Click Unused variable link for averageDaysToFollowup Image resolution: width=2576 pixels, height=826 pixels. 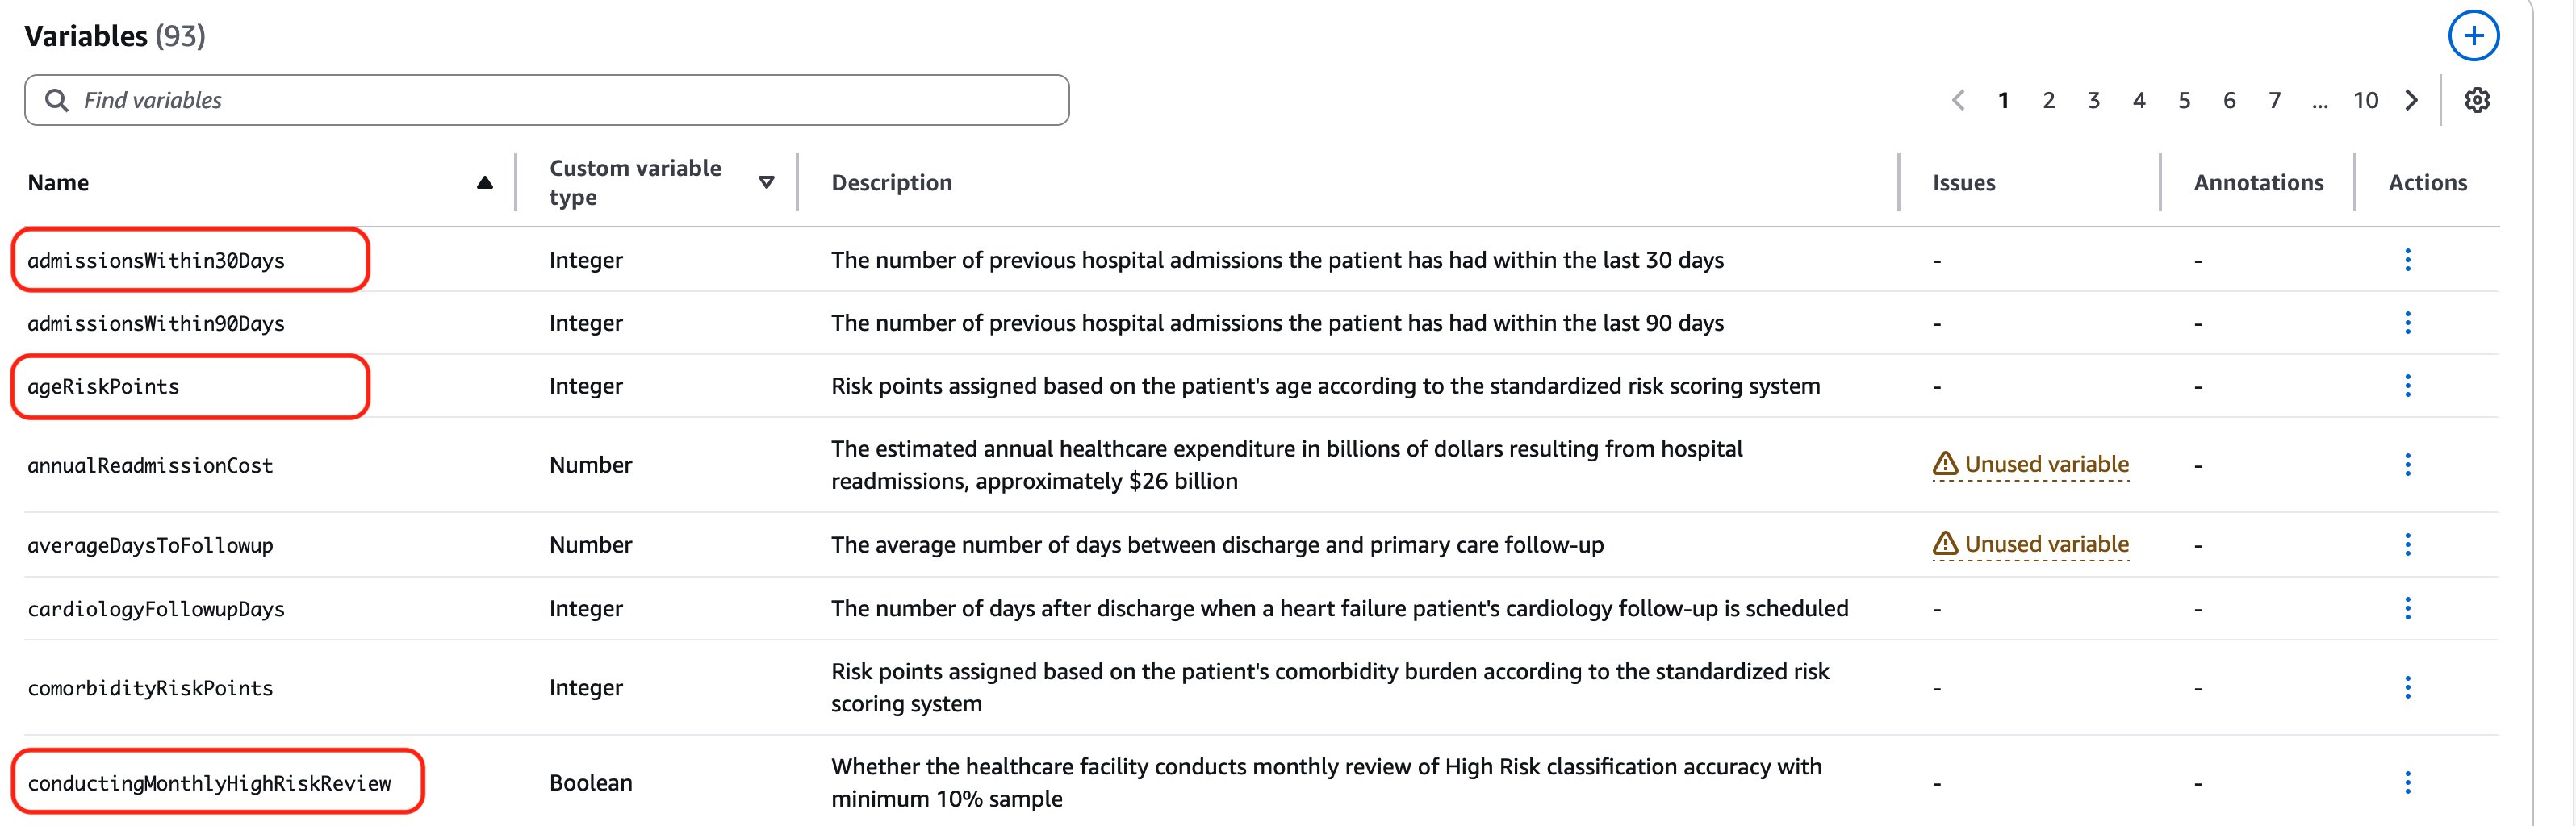(2046, 544)
